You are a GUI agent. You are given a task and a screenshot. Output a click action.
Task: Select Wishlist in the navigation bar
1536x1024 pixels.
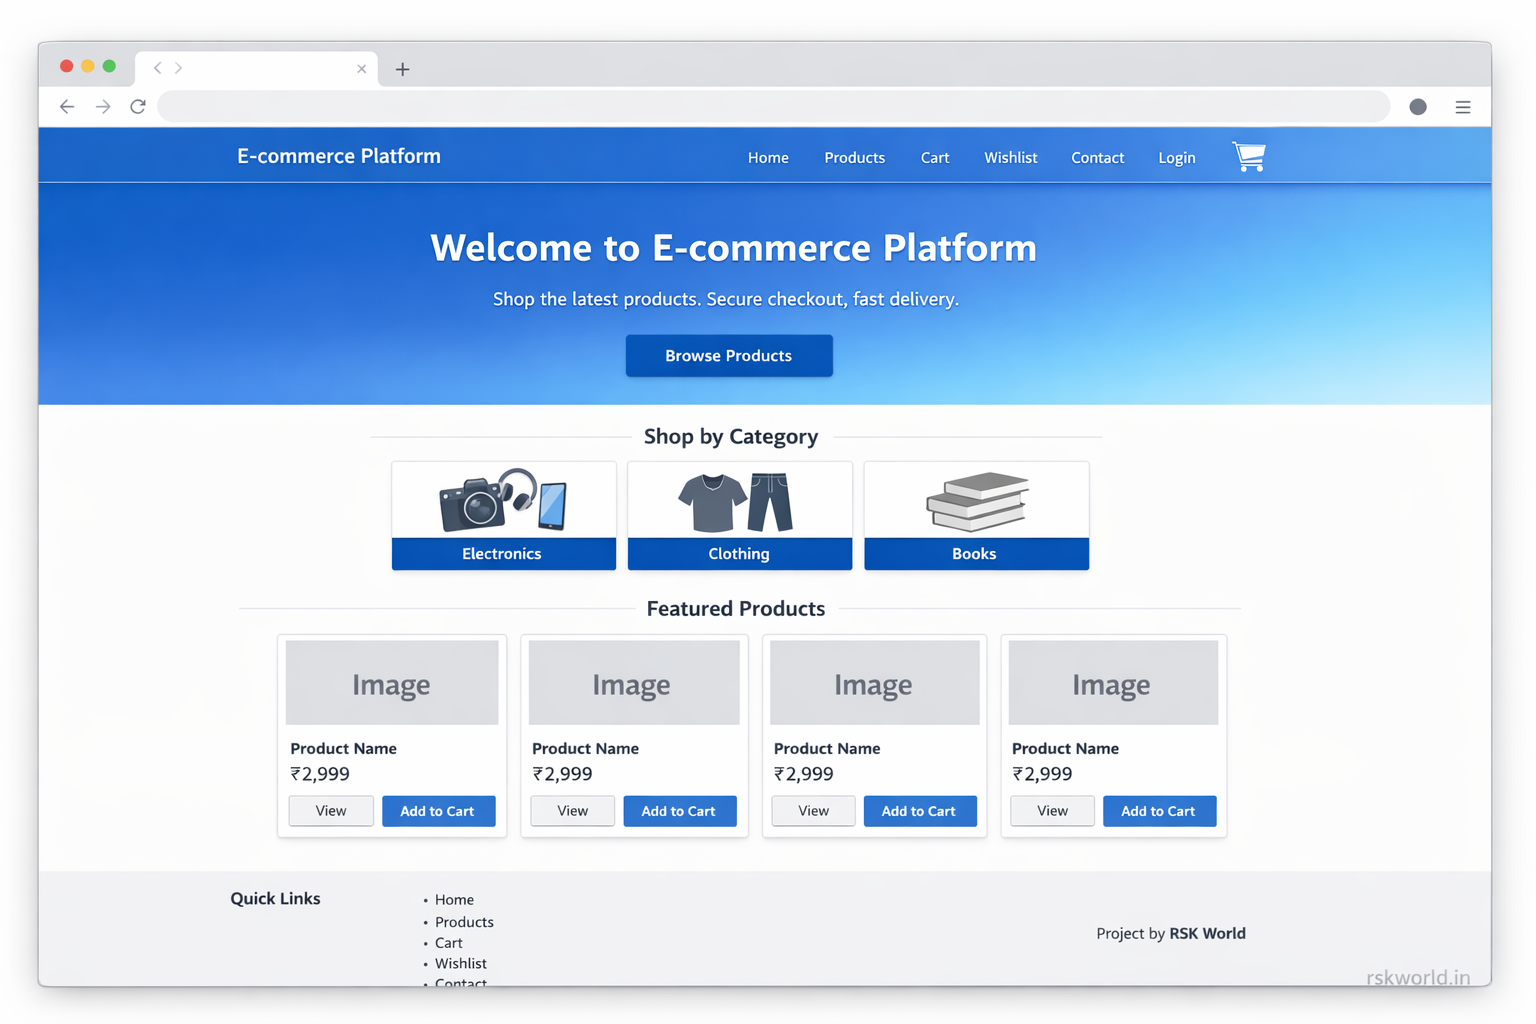tap(1010, 157)
